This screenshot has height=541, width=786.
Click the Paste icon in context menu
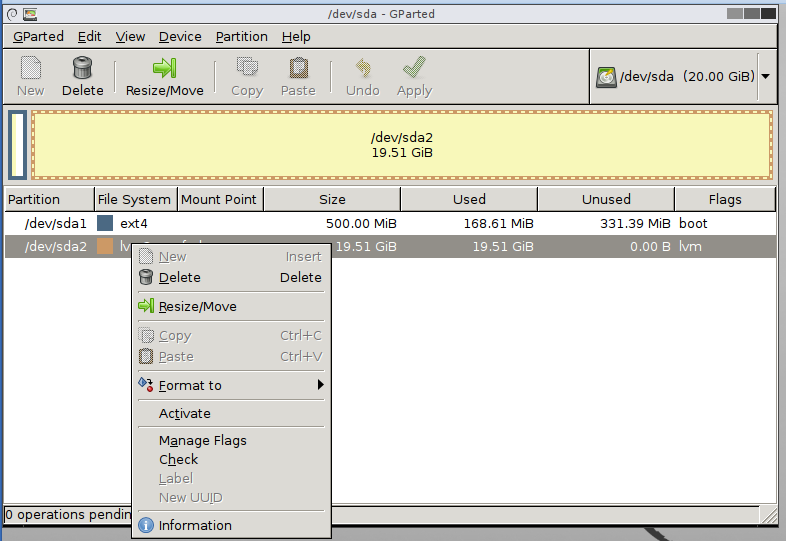[x=146, y=356]
